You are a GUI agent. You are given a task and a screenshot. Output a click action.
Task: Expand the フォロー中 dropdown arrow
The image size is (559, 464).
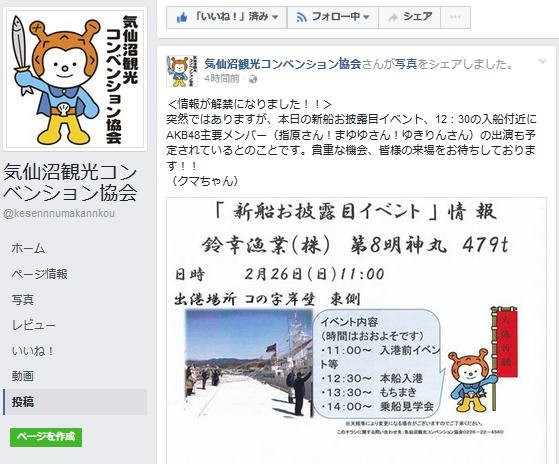366,17
